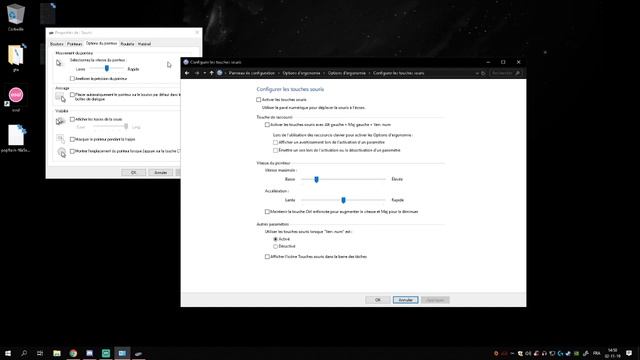Image resolution: width=640 pixels, height=360 pixels.
Task: Refresh the Control Panel address bar
Action: pos(483,73)
